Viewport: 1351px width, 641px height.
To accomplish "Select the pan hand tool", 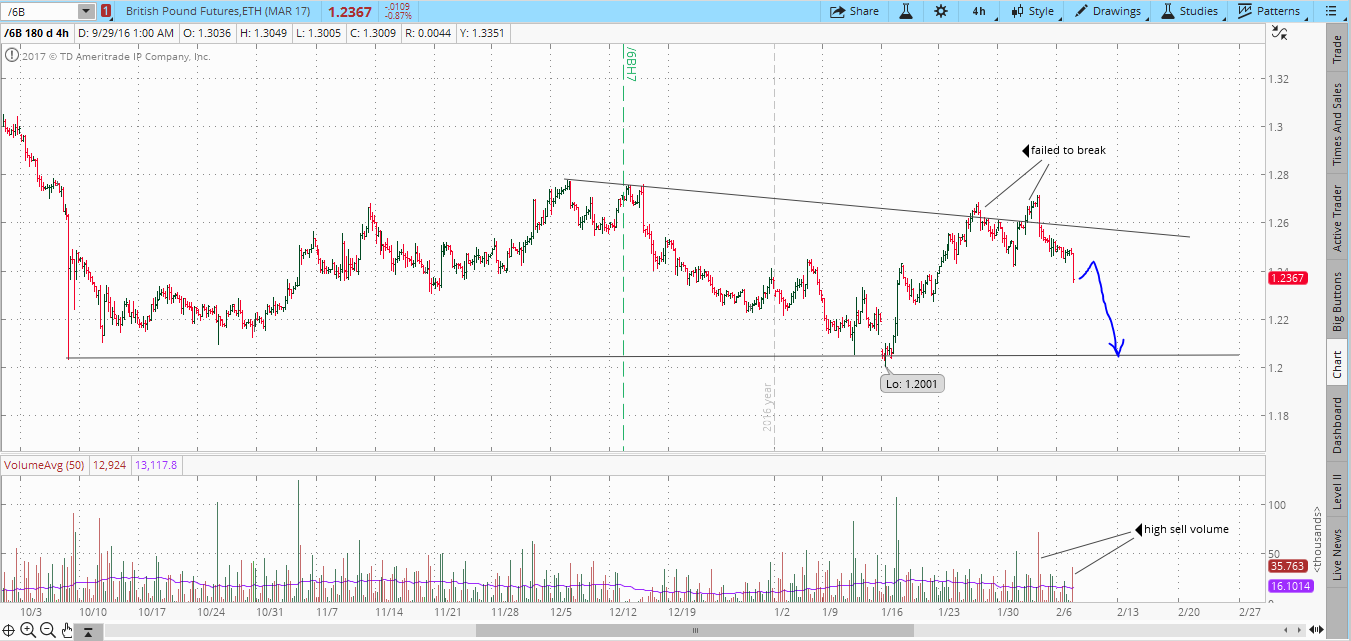I will tap(66, 630).
